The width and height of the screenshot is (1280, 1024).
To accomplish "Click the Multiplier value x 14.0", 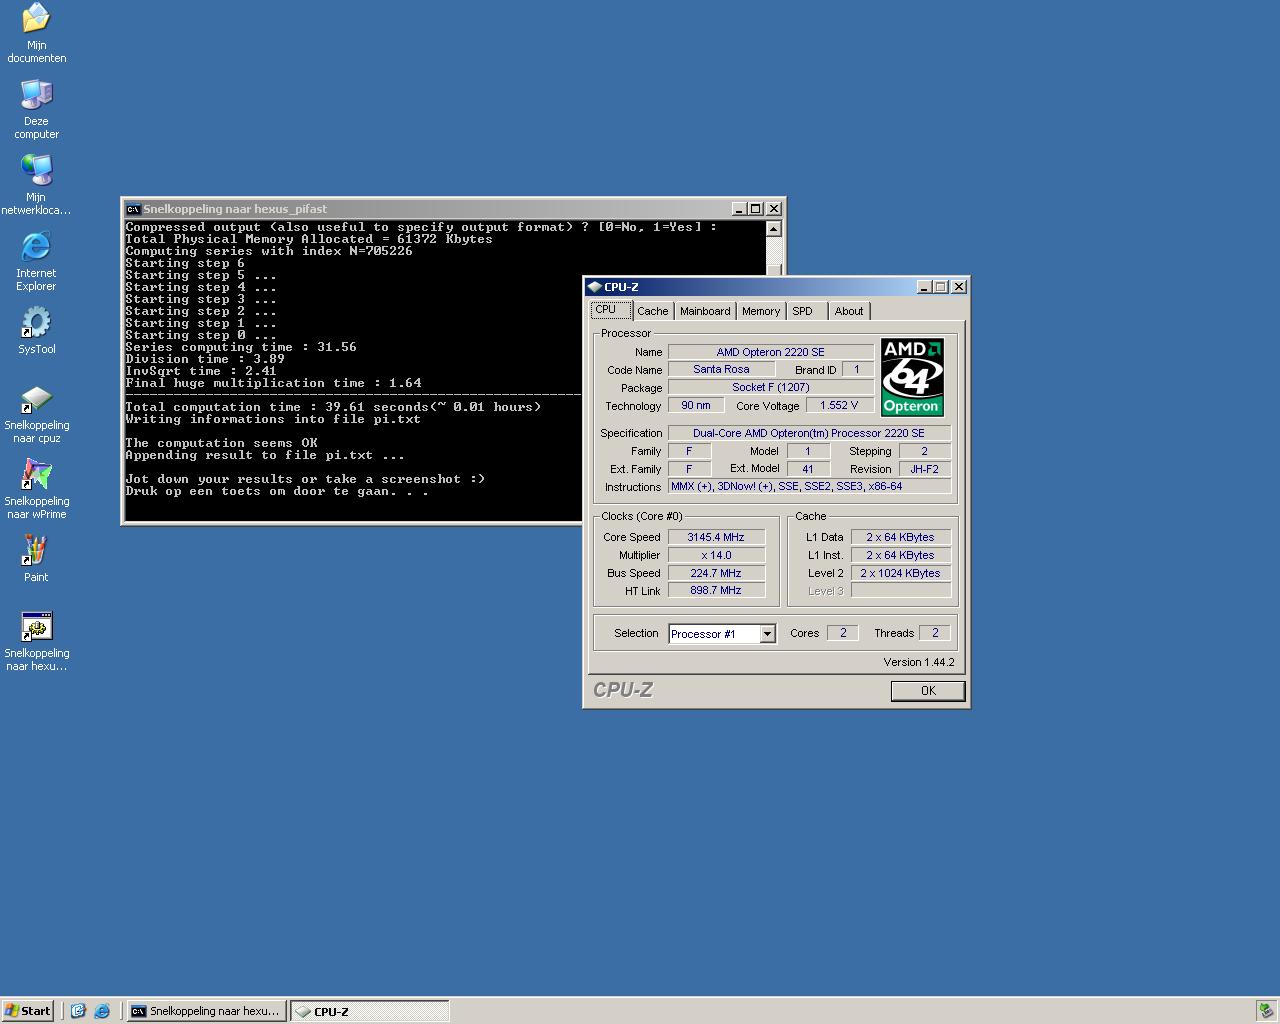I will point(716,555).
